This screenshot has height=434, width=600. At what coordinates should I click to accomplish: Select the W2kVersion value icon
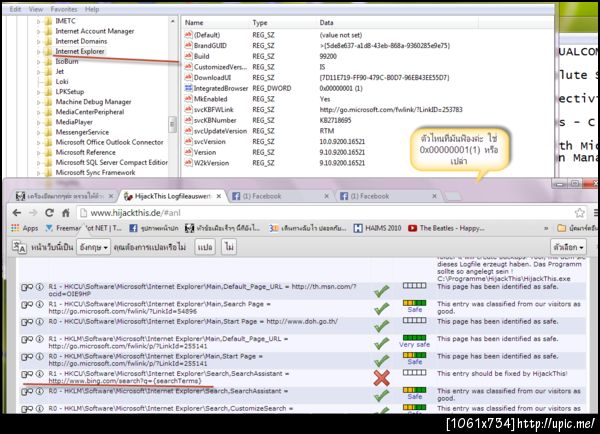point(188,163)
